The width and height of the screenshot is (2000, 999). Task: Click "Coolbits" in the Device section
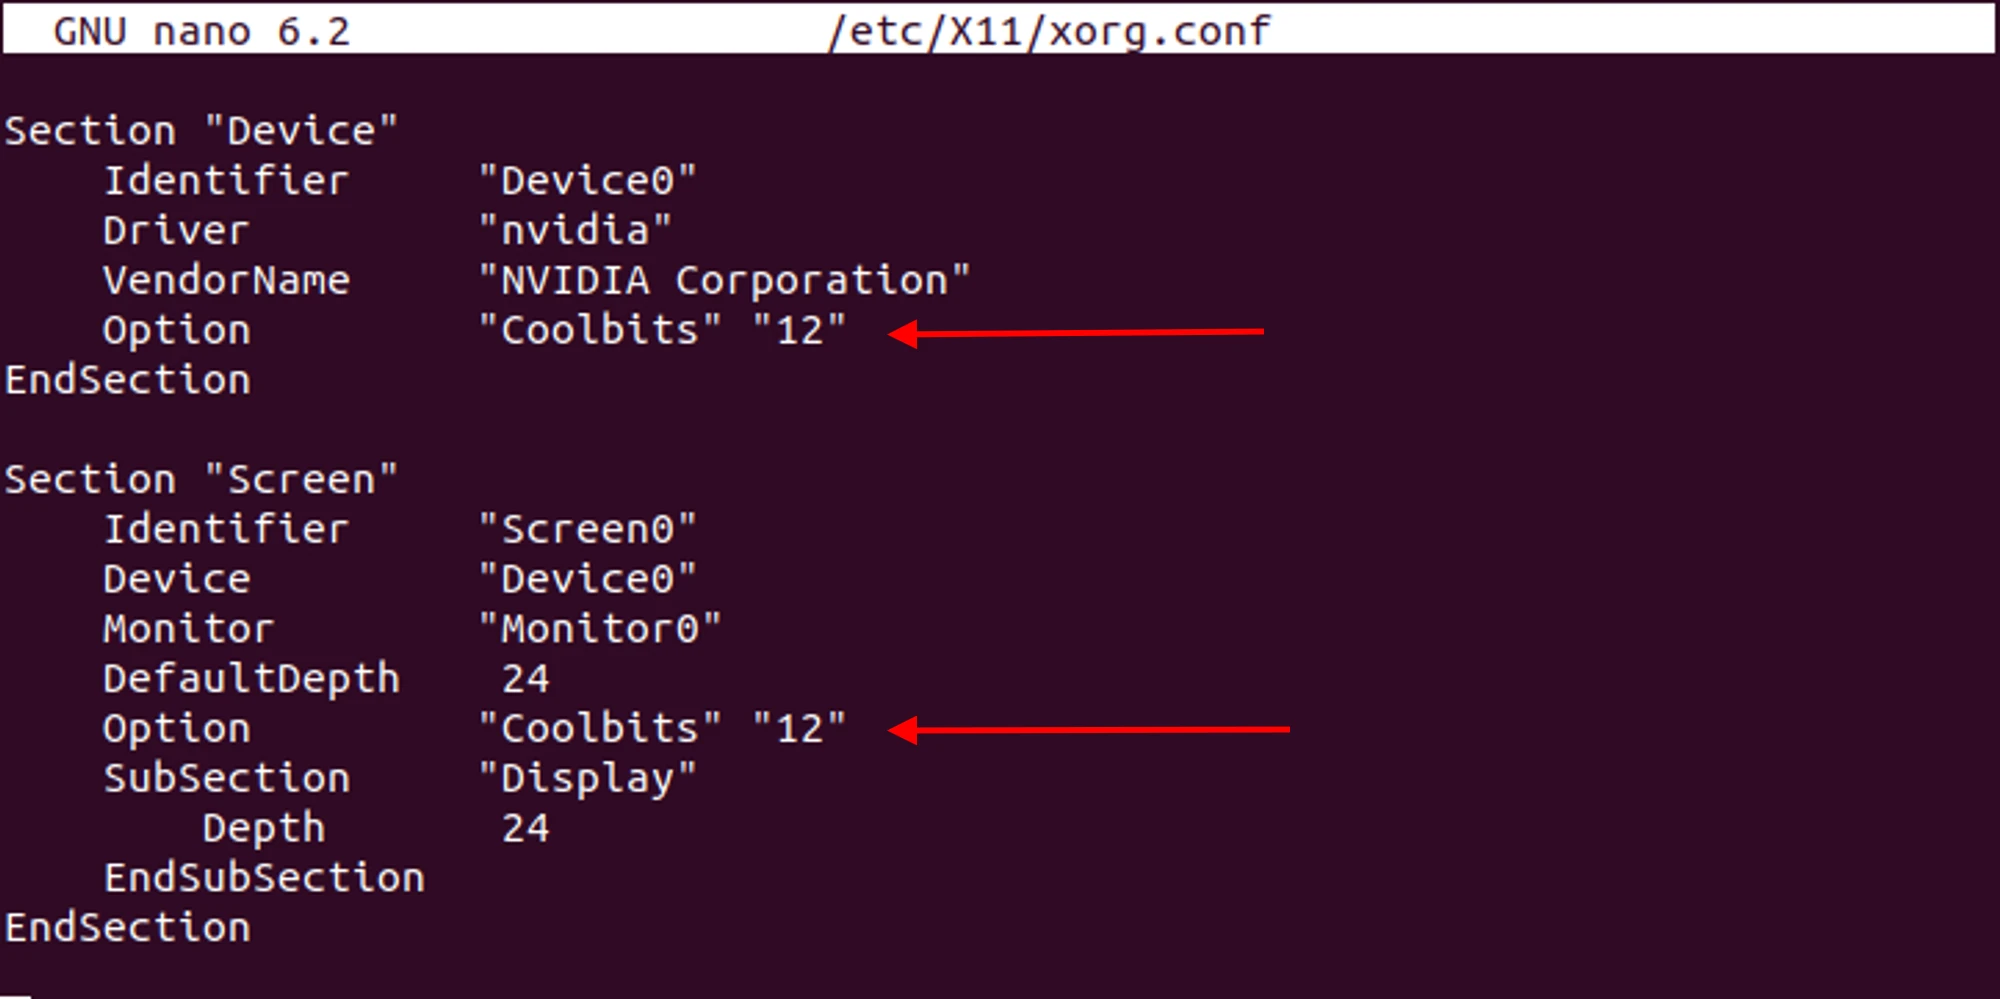click(600, 330)
